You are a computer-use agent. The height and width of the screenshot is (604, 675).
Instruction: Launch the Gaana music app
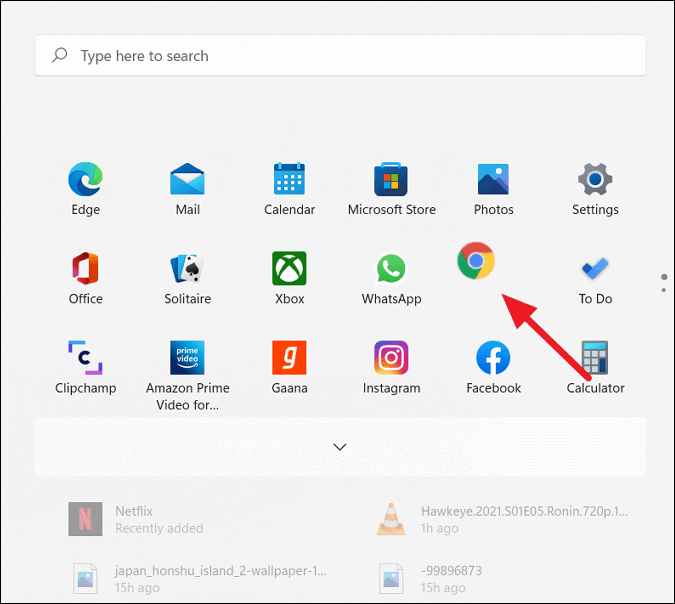tap(289, 367)
